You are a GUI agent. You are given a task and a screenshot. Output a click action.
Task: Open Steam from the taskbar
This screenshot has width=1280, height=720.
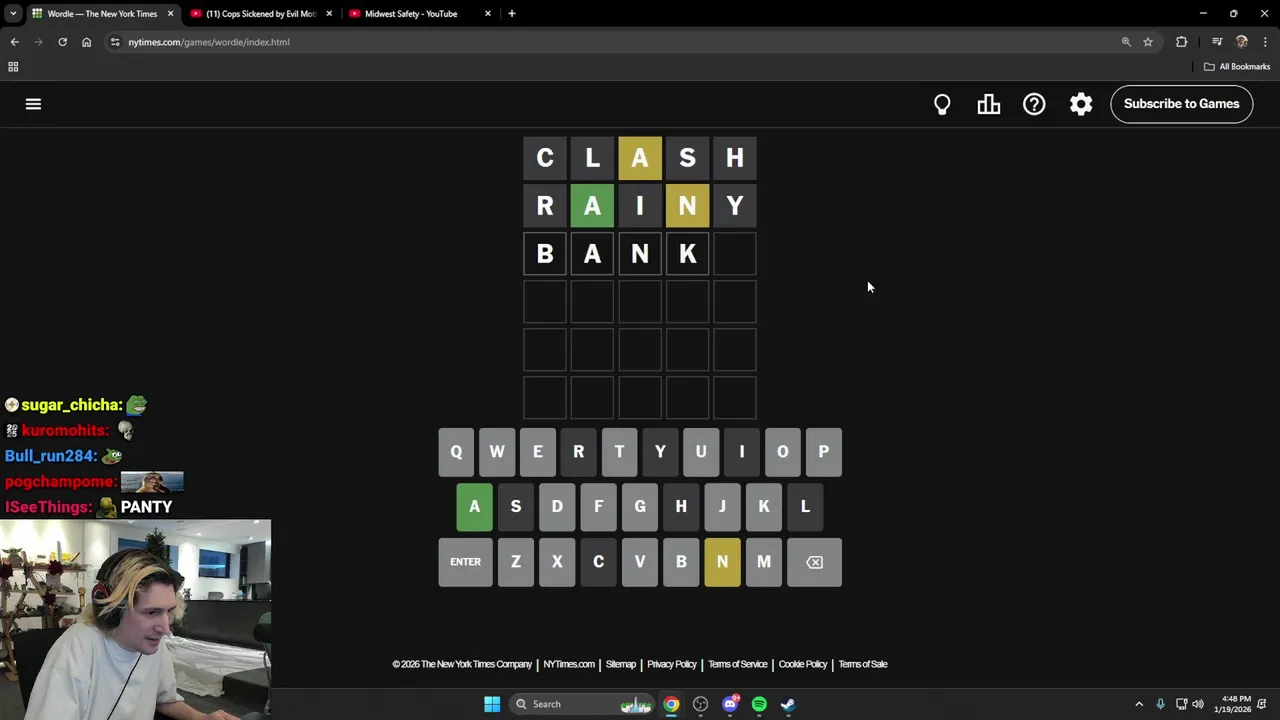coord(788,704)
